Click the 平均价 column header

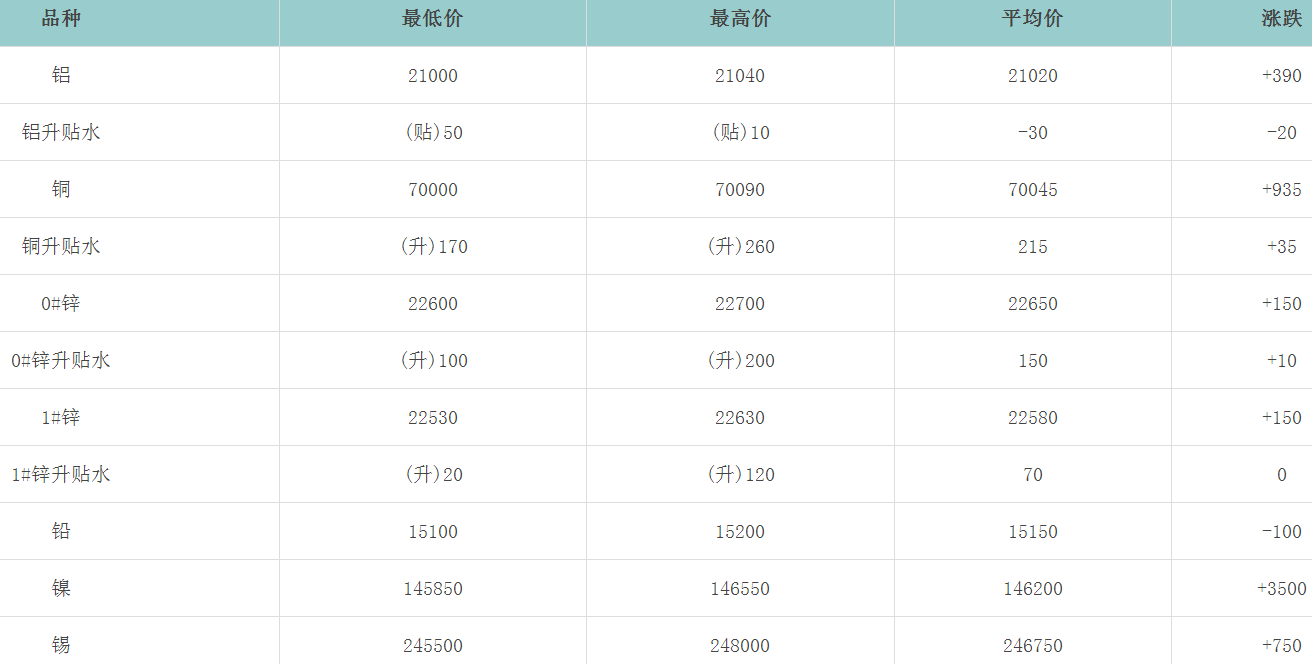[1032, 19]
